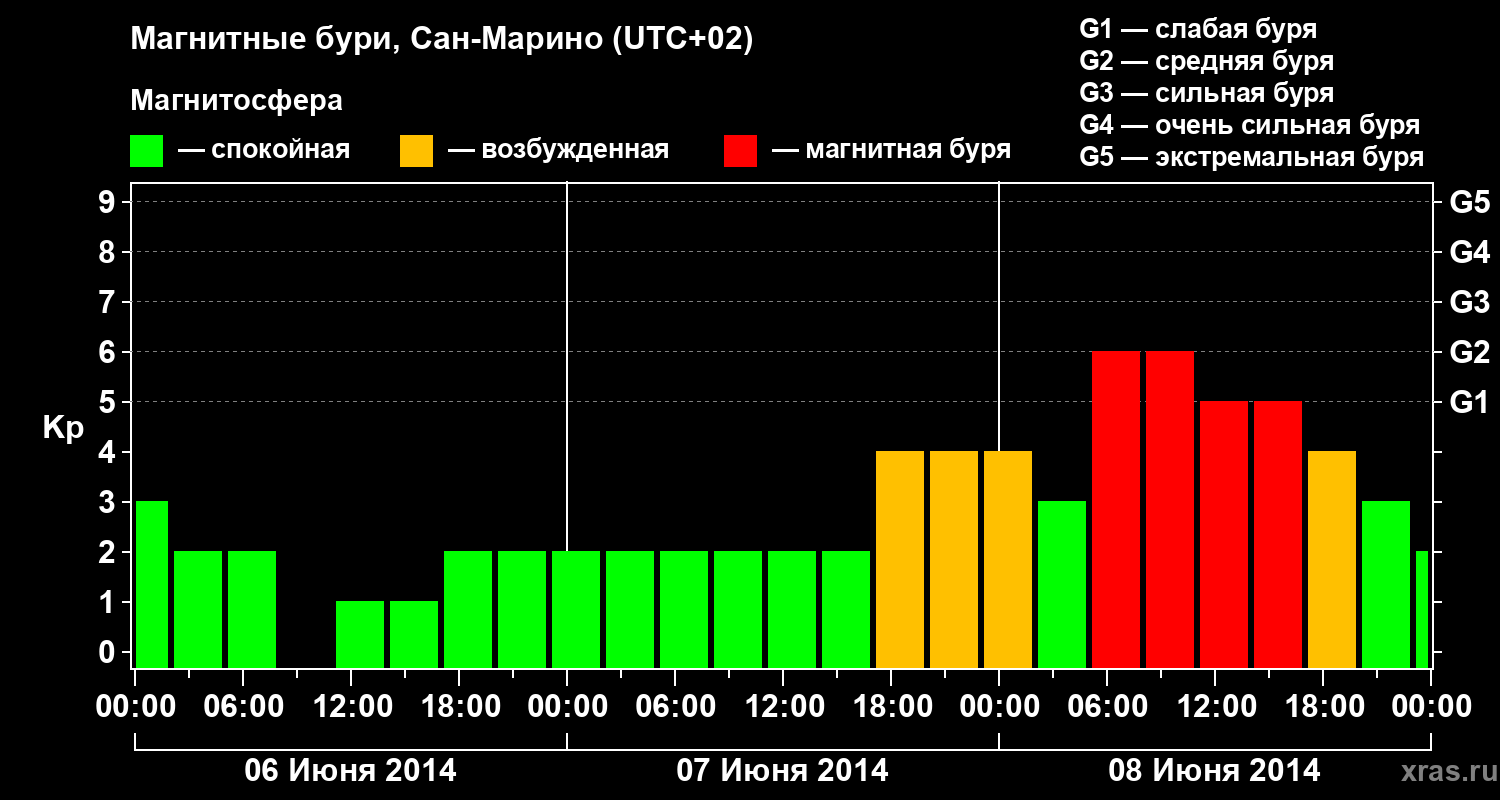Click the yellow Kp 4 bar at 21:00 on 07 June
This screenshot has height=800, width=1500.
(x=954, y=559)
